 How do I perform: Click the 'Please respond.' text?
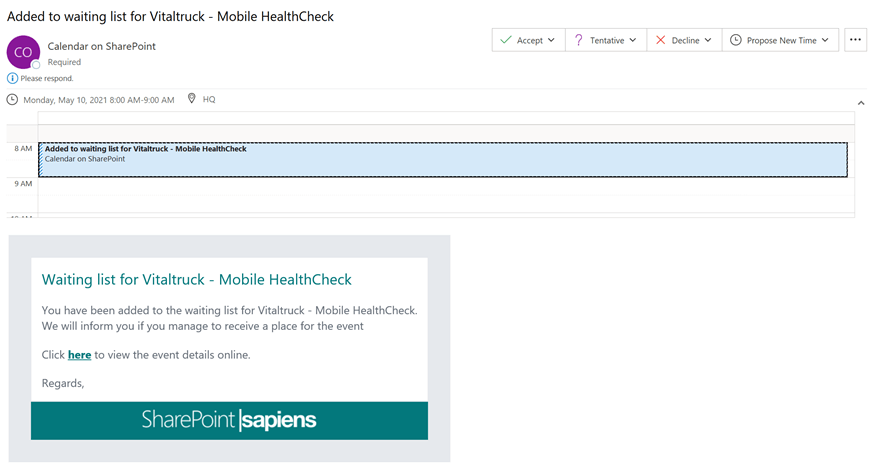tap(47, 78)
